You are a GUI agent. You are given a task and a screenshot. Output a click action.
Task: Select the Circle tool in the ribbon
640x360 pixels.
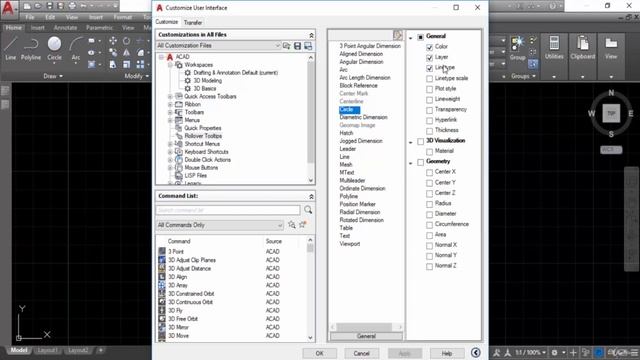pos(54,48)
